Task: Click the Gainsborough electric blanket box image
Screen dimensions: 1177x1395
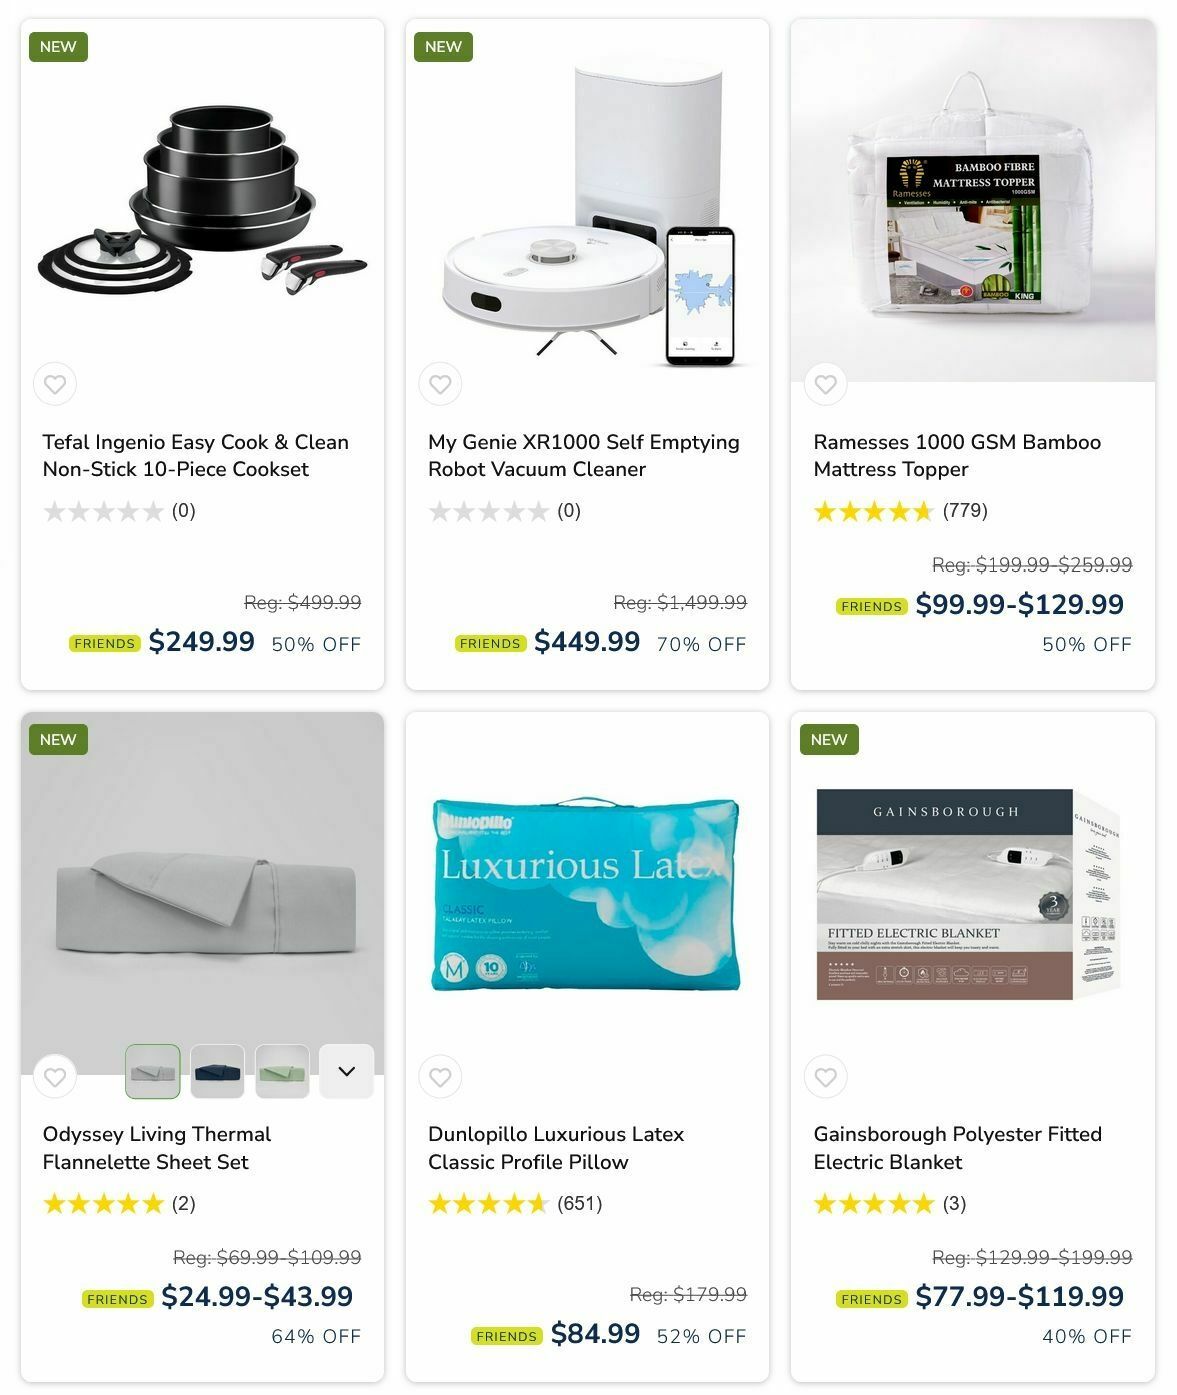Action: 969,893
